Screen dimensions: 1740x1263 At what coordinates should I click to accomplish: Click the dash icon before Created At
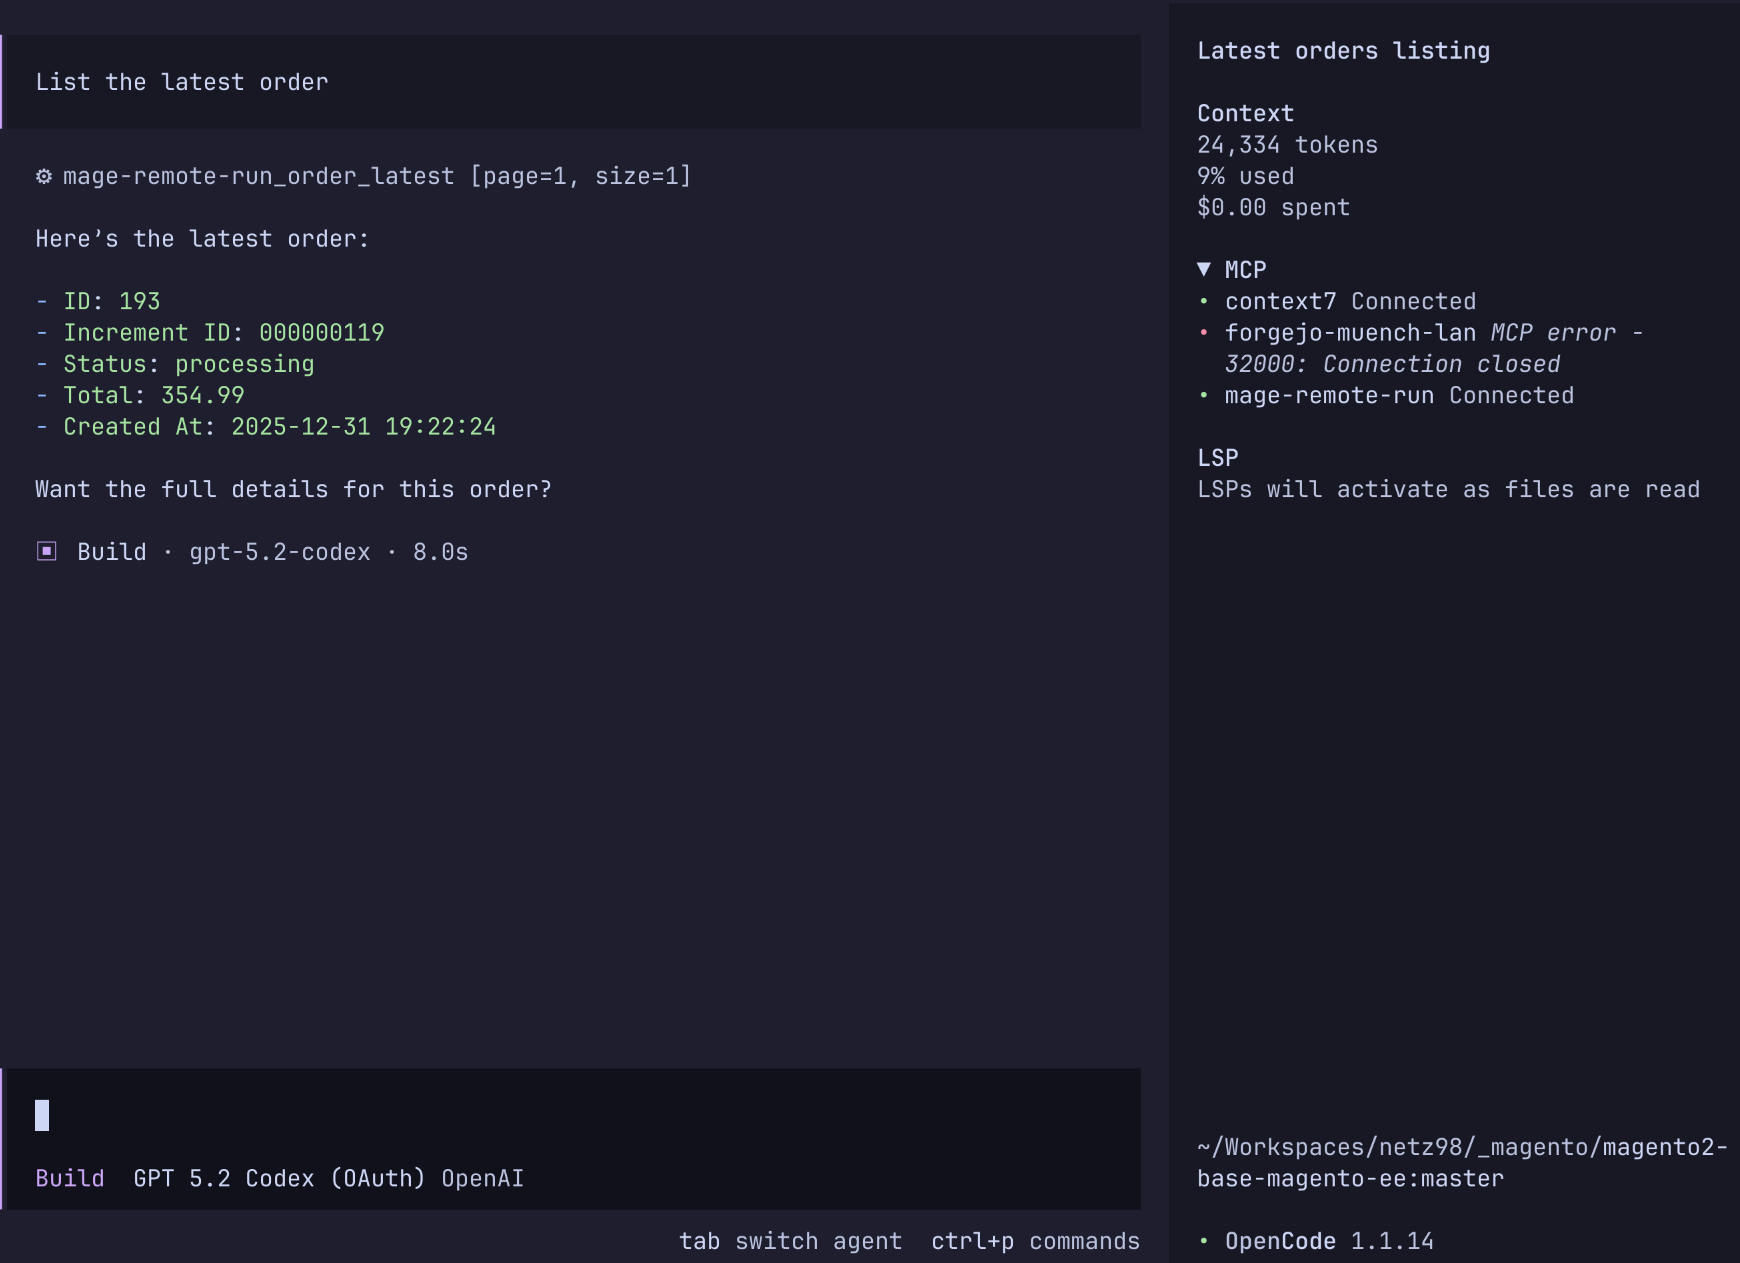point(41,426)
